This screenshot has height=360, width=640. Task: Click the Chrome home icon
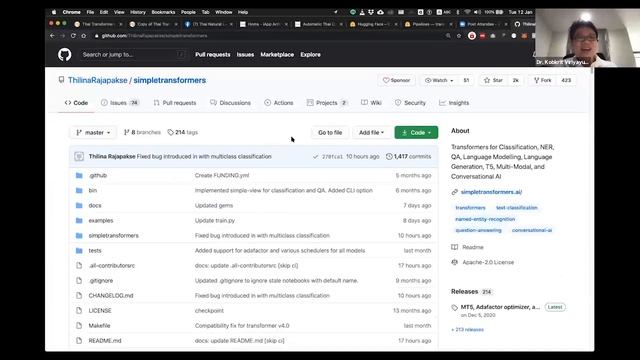click(x=84, y=36)
